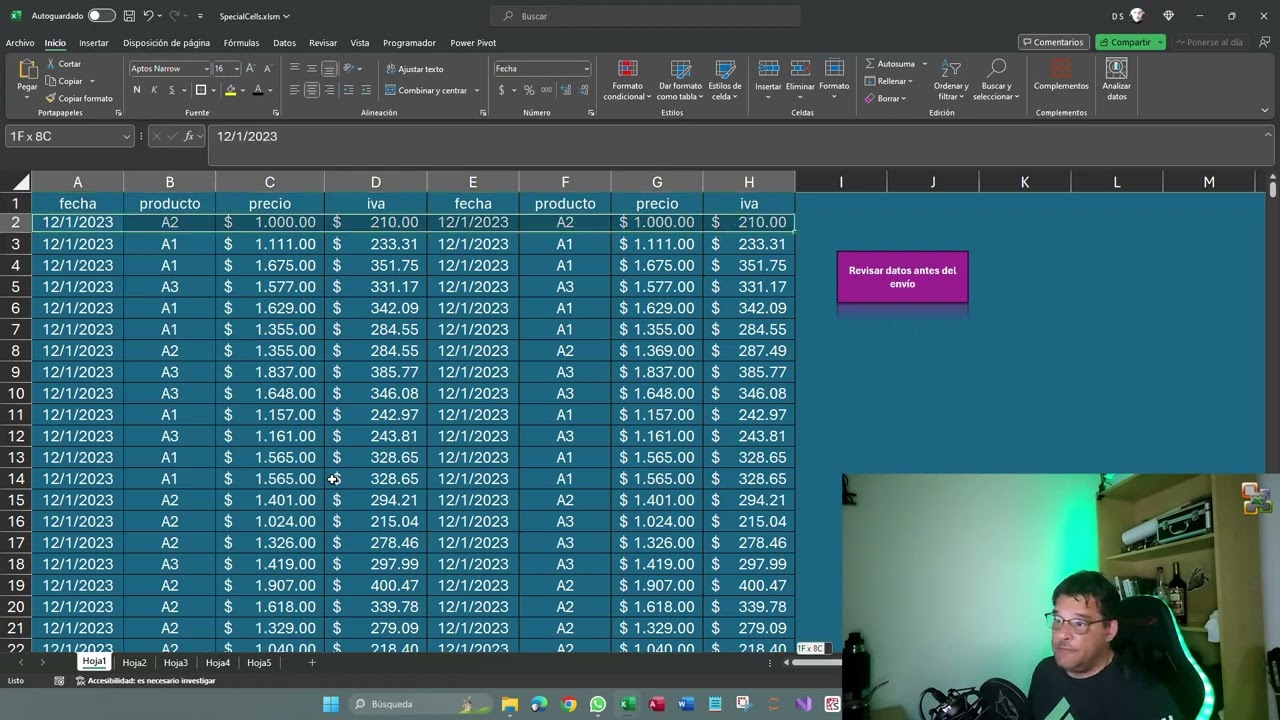
Task: Open Ordenar y filtrar dropdown
Action: tap(950, 80)
